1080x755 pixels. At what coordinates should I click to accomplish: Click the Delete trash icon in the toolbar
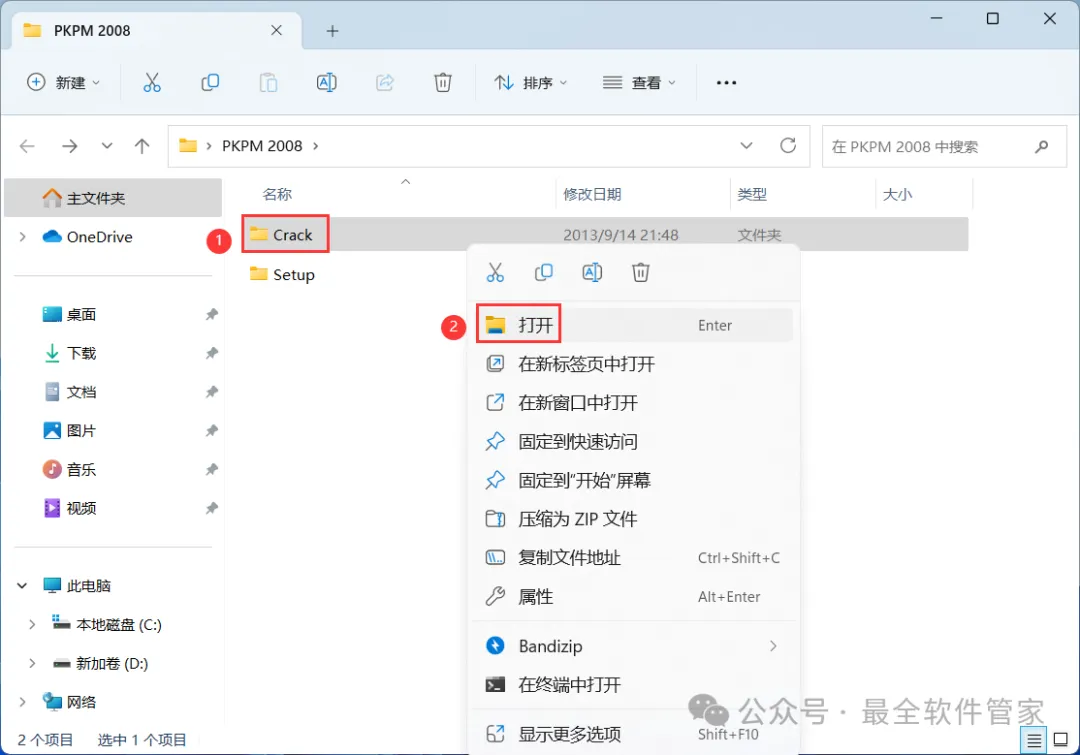click(443, 83)
